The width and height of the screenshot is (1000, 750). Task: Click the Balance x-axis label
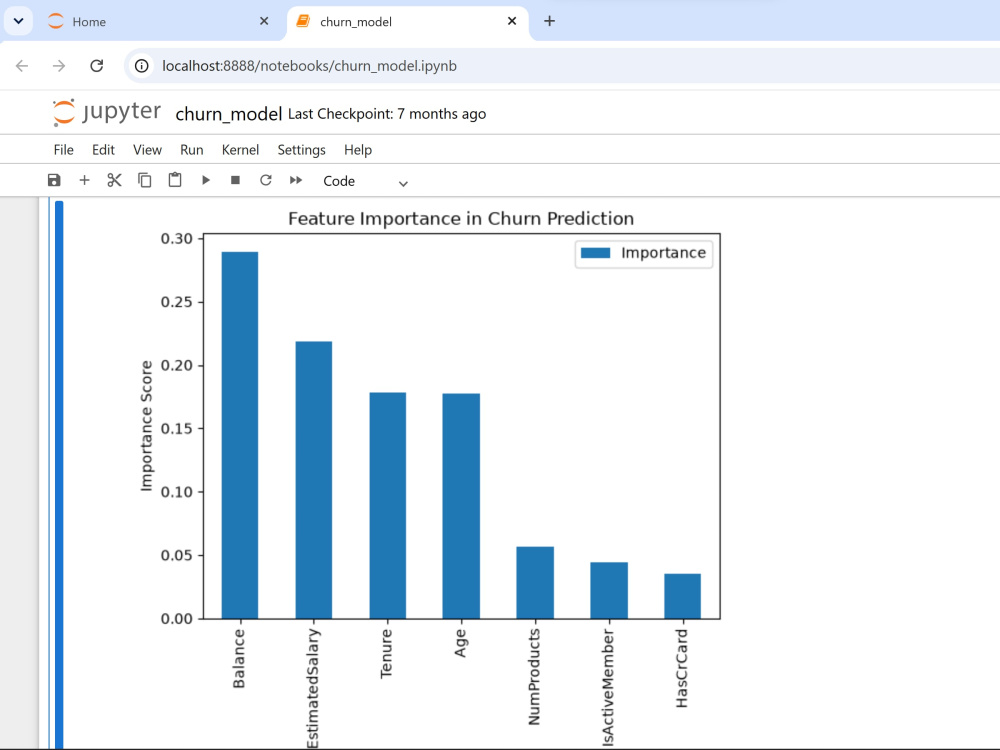coord(239,659)
